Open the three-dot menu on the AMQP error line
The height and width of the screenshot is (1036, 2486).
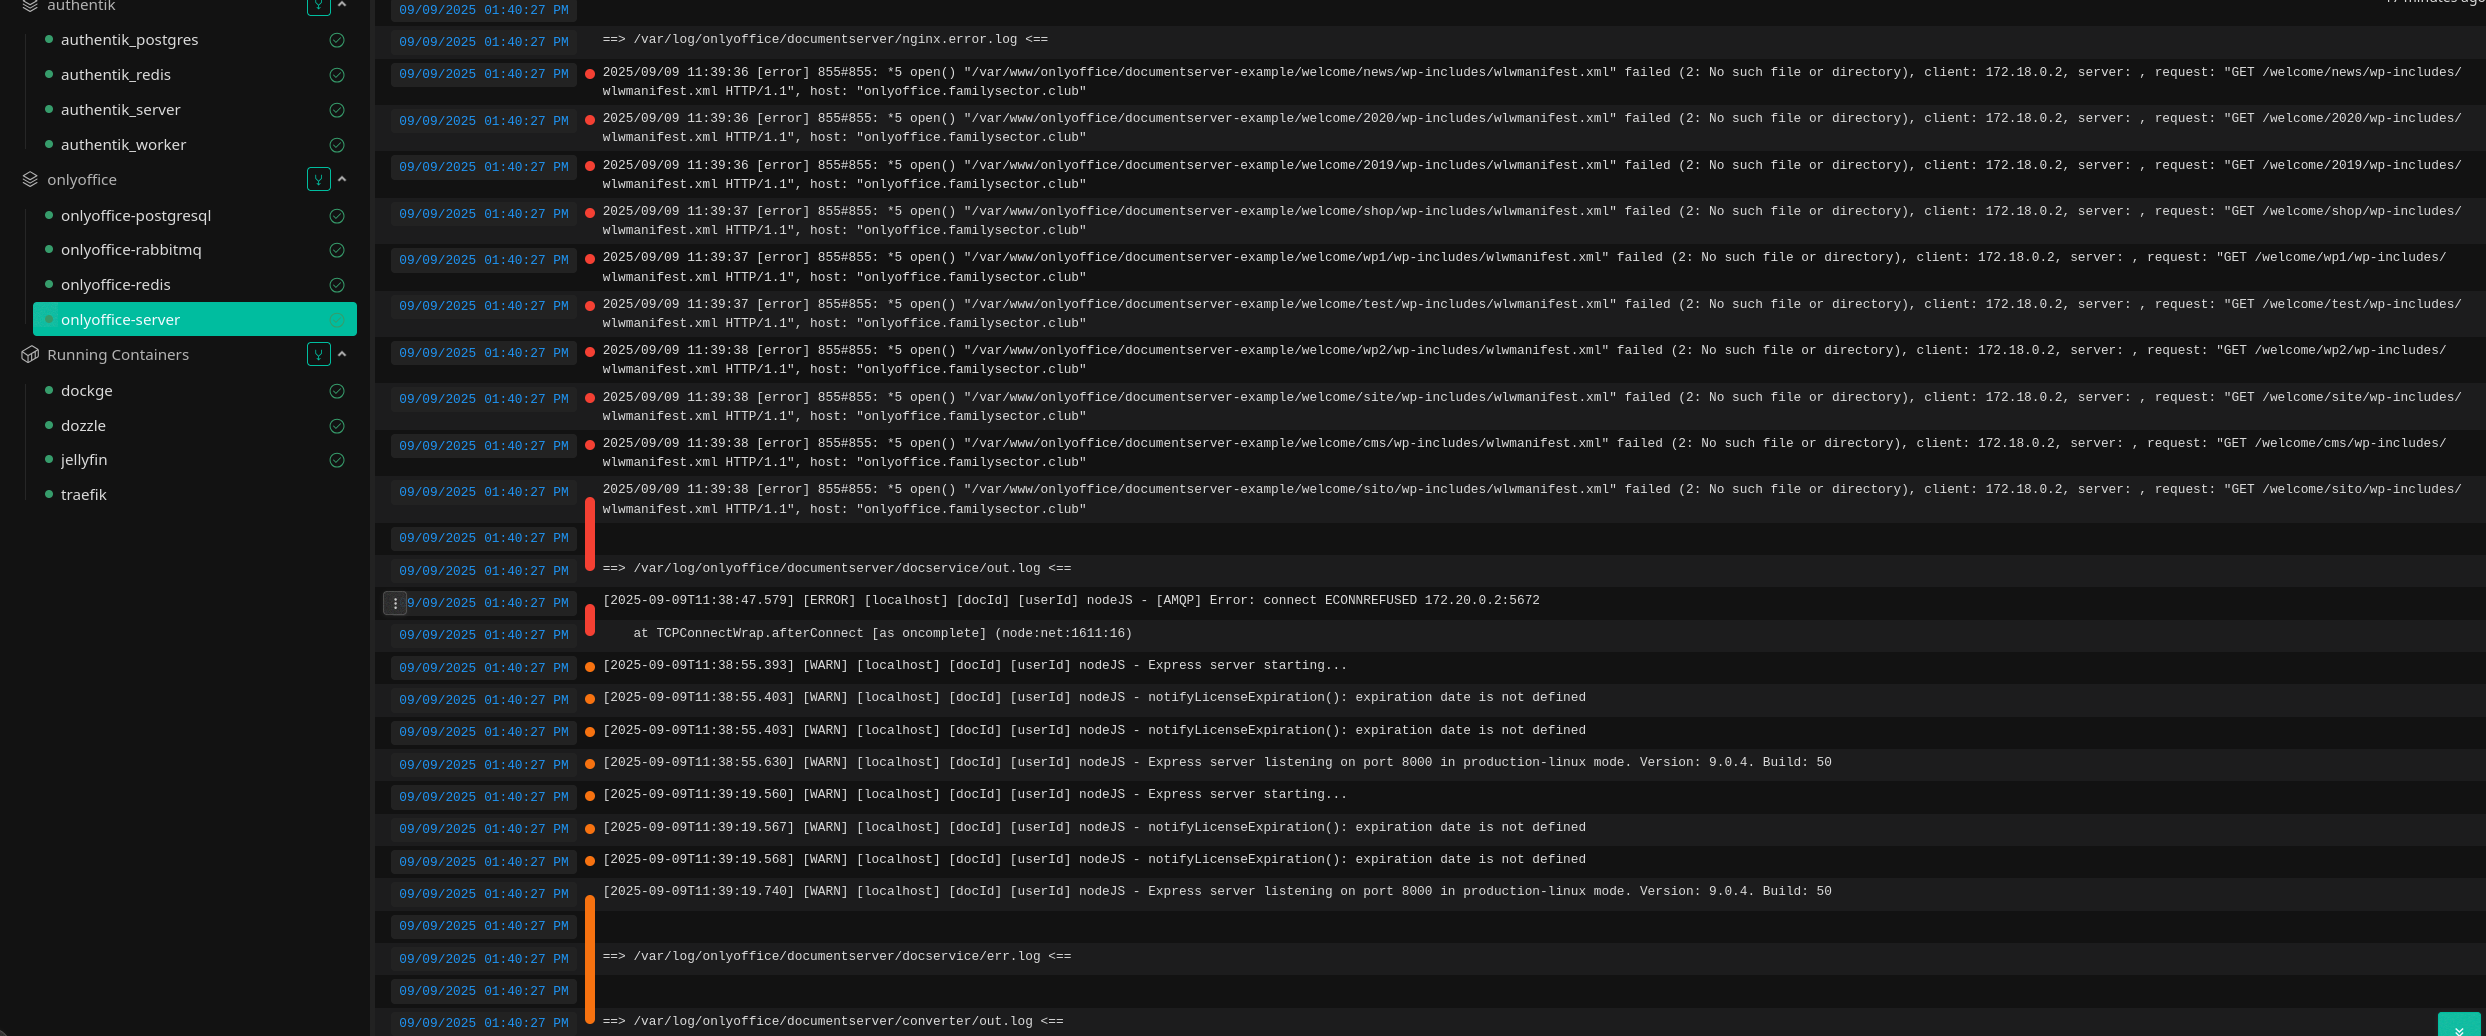click(x=395, y=603)
